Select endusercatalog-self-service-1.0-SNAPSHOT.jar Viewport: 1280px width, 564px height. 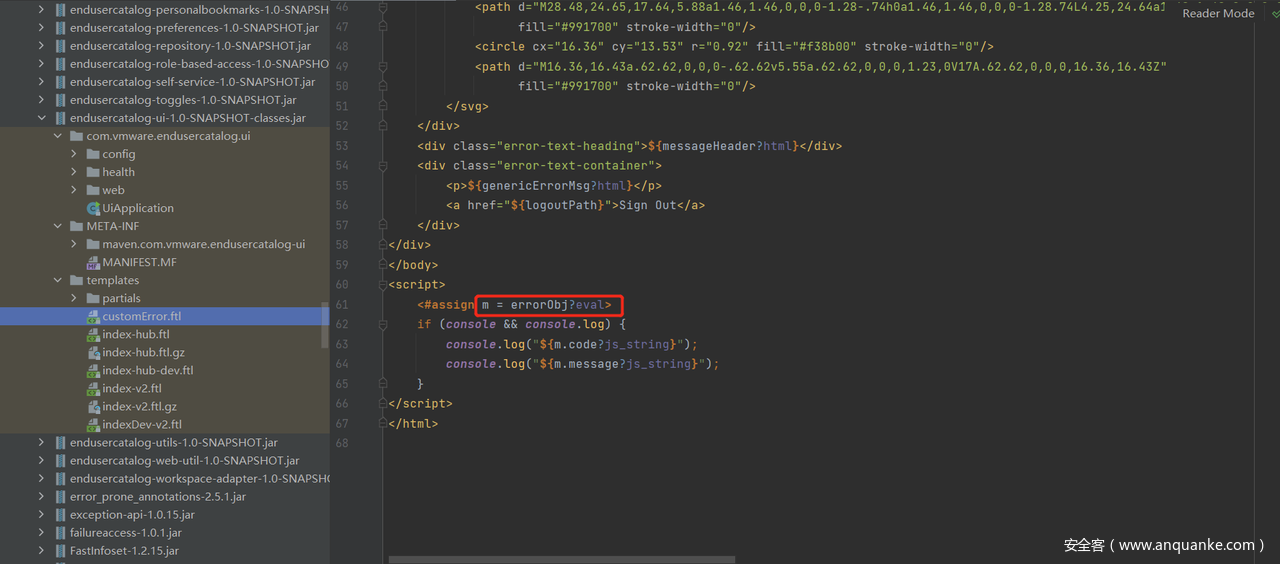192,82
